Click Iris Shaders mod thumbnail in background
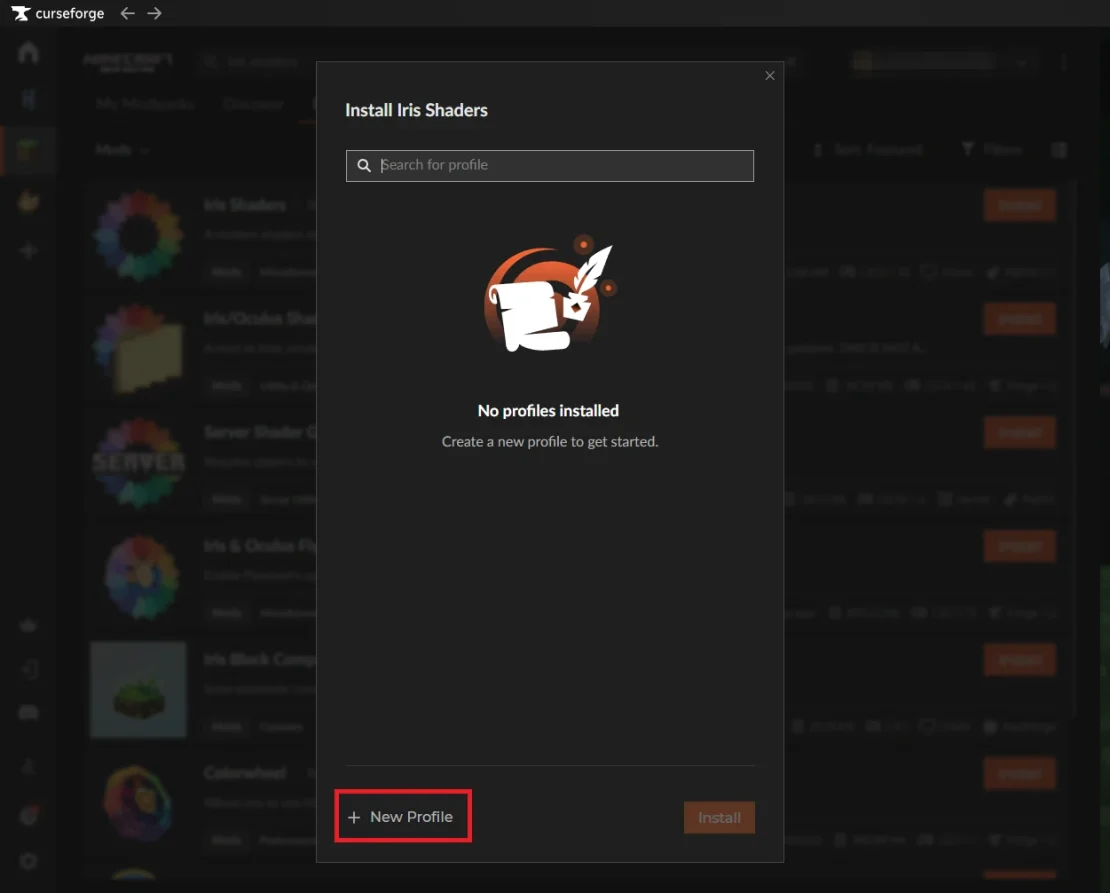 [x=139, y=236]
